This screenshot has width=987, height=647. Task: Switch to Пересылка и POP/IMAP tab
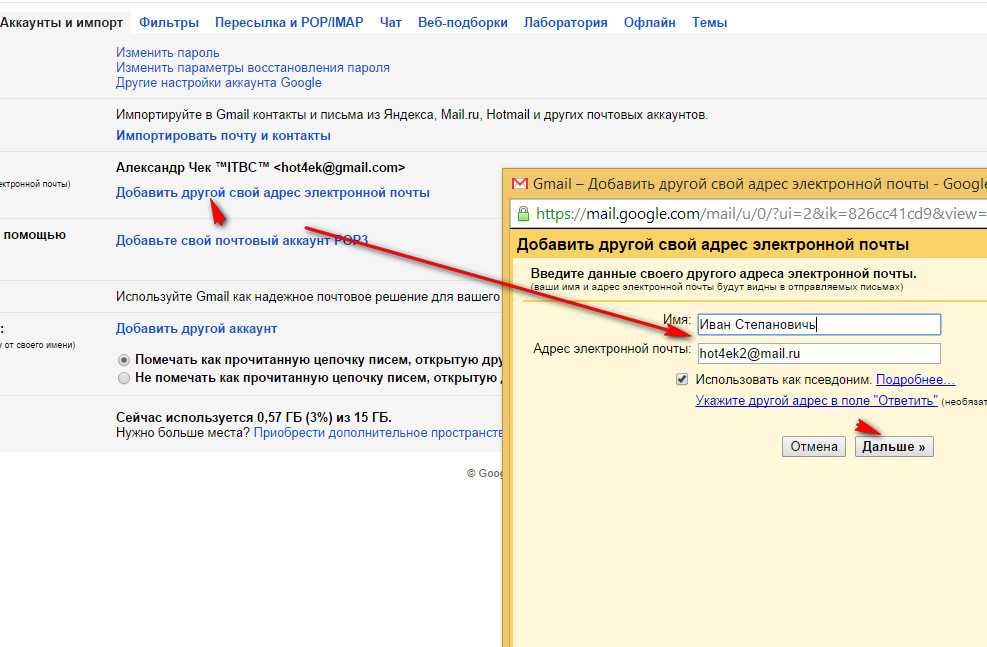289,23
